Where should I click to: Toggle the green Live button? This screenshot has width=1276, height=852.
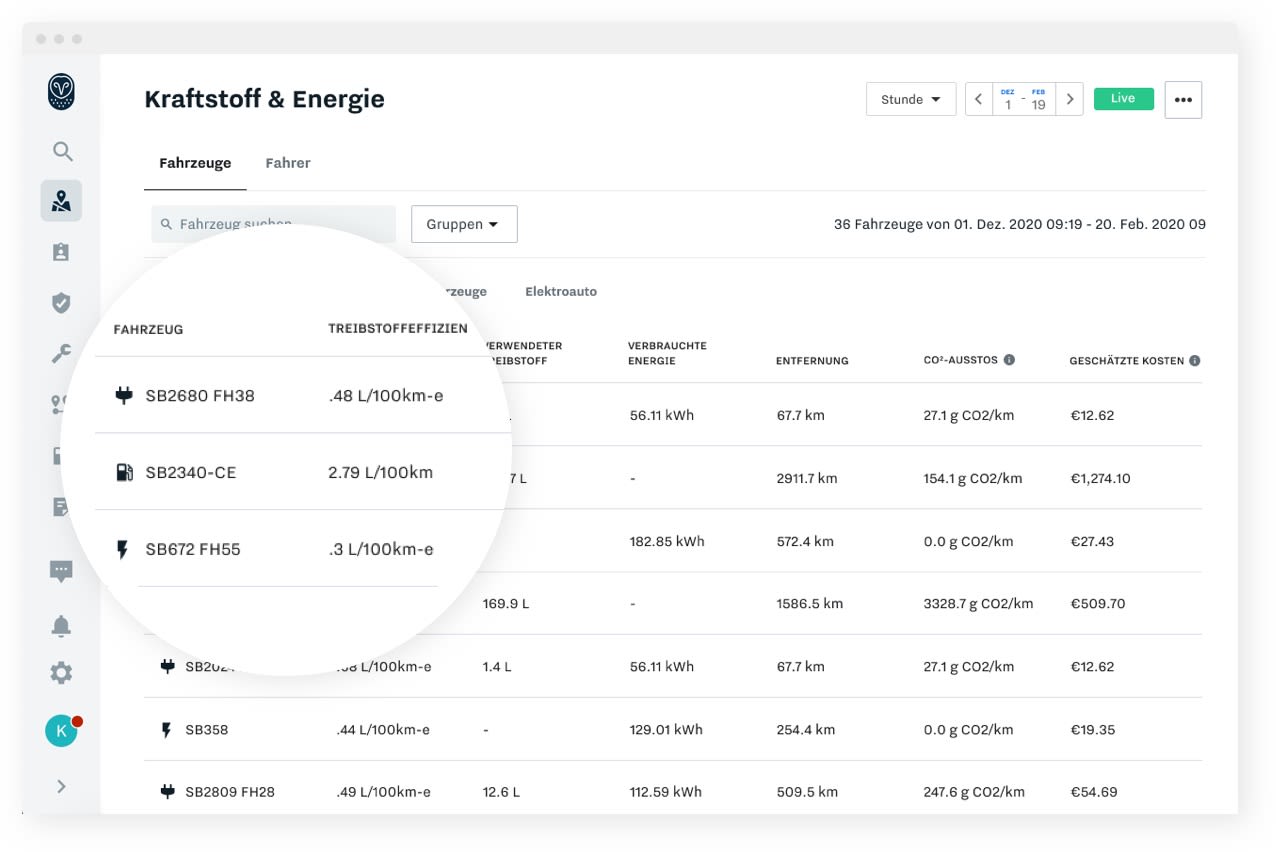point(1124,99)
